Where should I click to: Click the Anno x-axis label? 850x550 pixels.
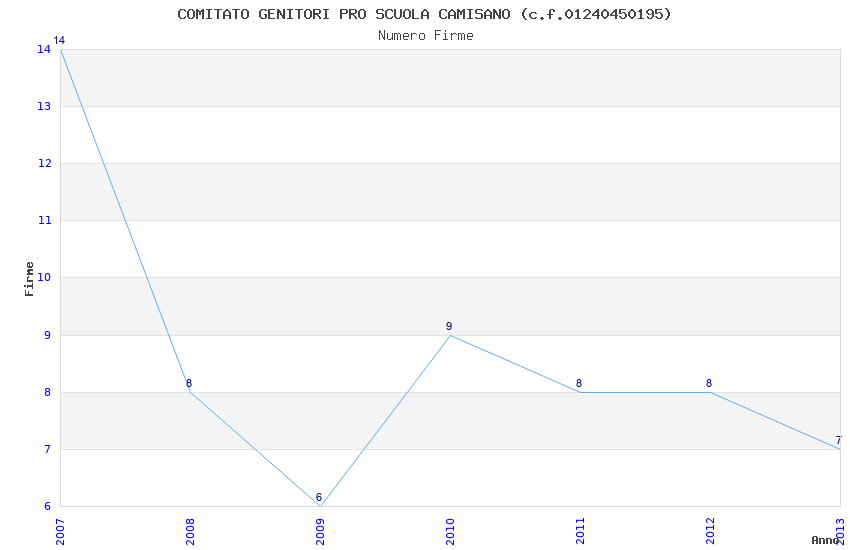pos(825,540)
